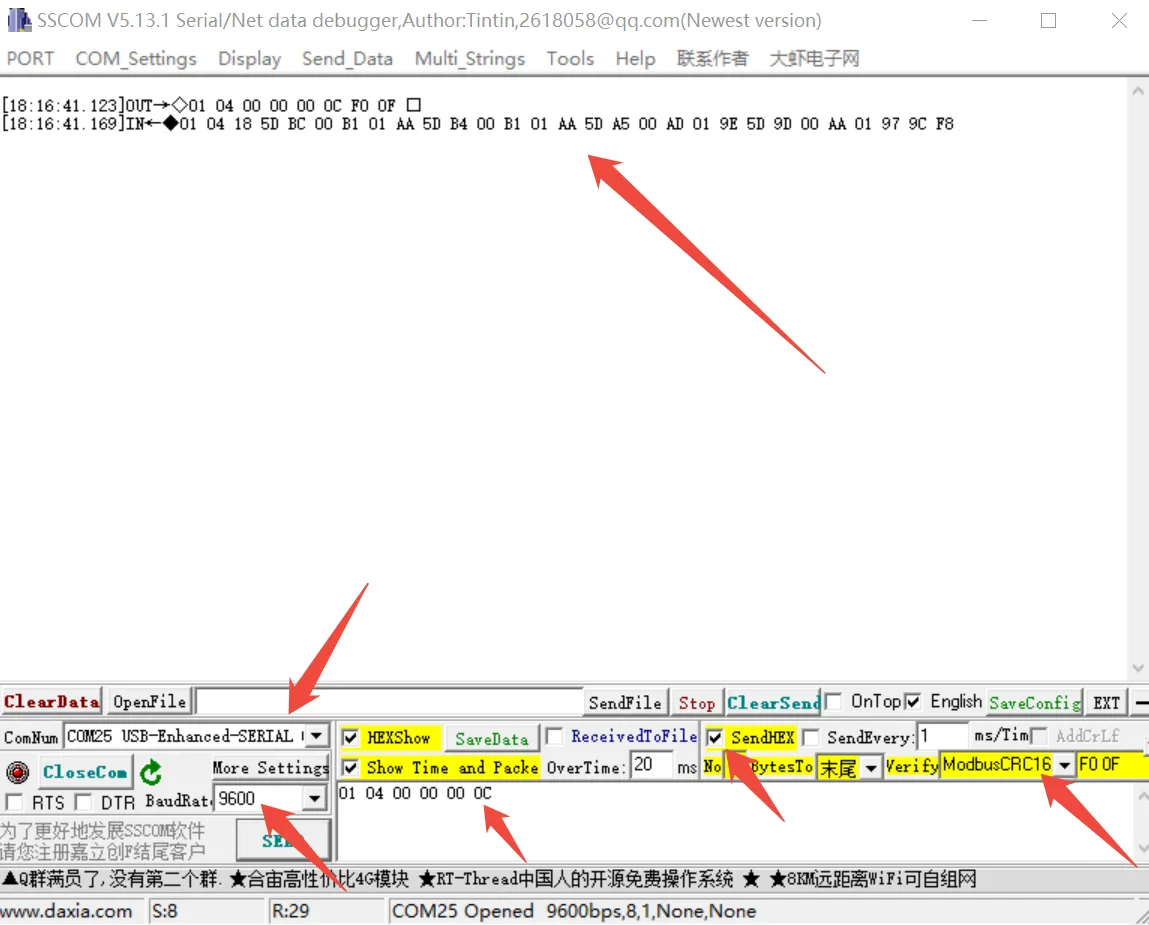The height and width of the screenshot is (925, 1149).
Task: Click the red port status indicator icon
Action: 17,772
